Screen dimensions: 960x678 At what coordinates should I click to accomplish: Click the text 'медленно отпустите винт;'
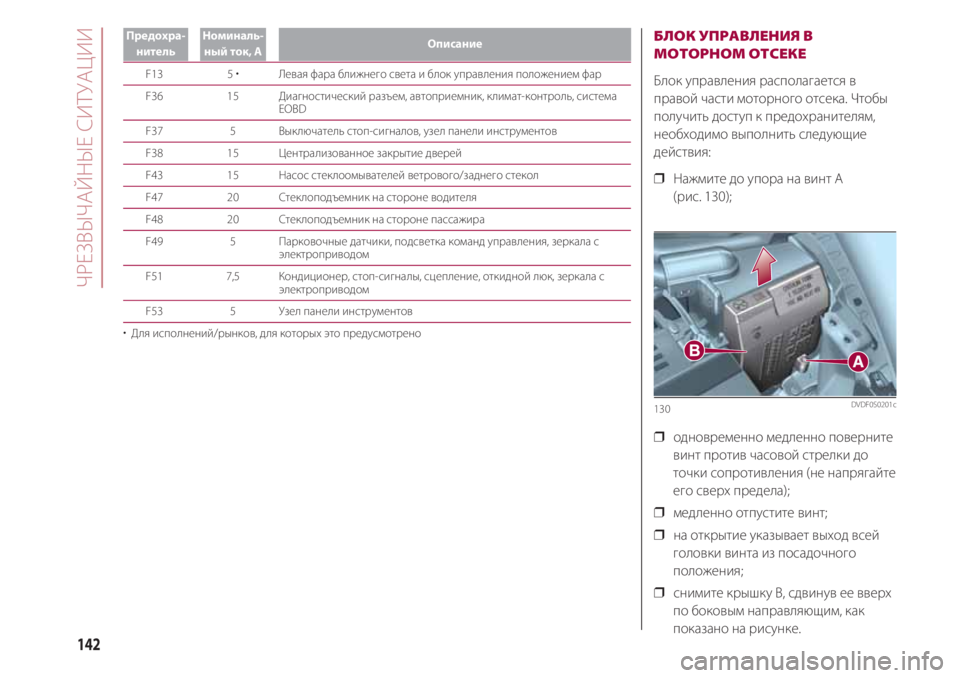[750, 513]
